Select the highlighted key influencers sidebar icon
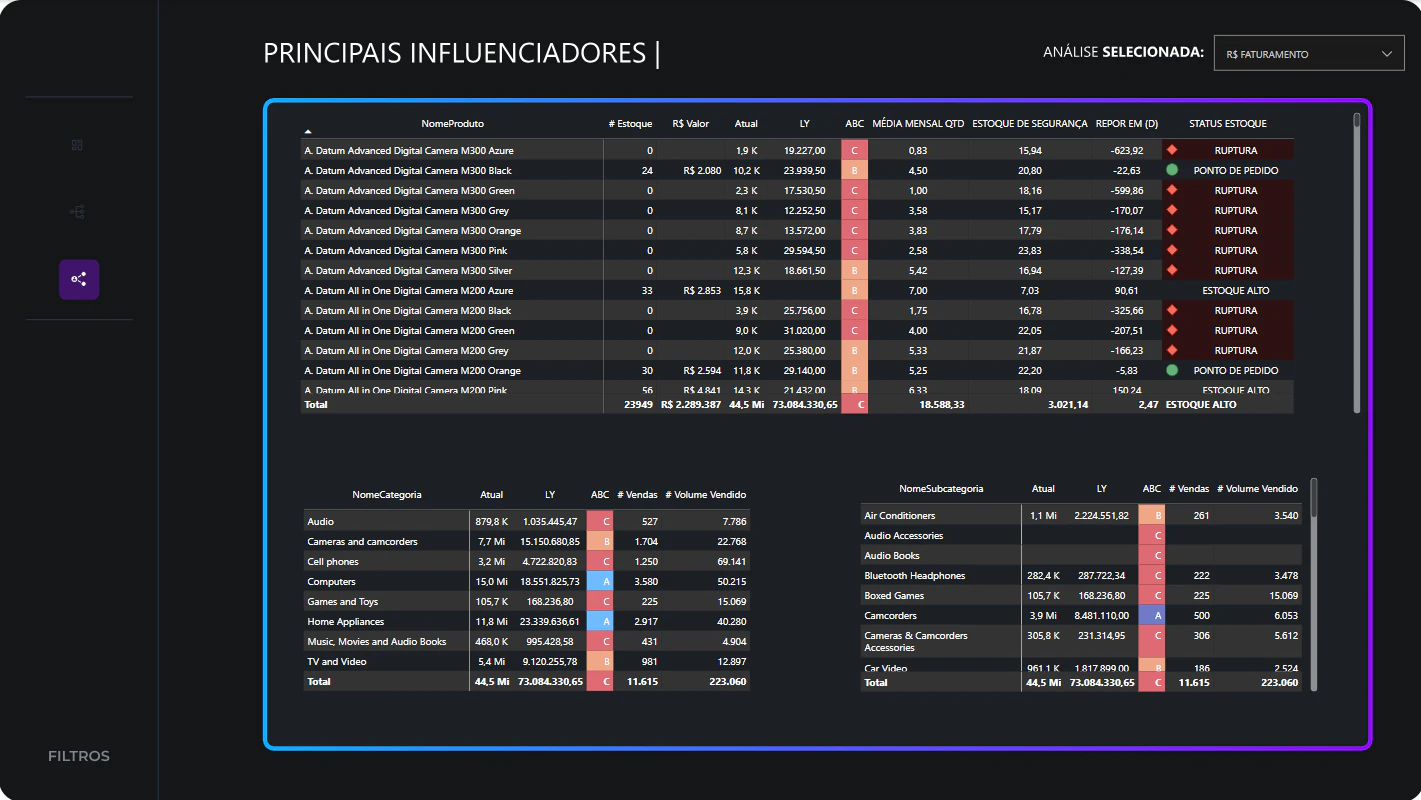Screen dimensions: 1421x800 [79, 280]
